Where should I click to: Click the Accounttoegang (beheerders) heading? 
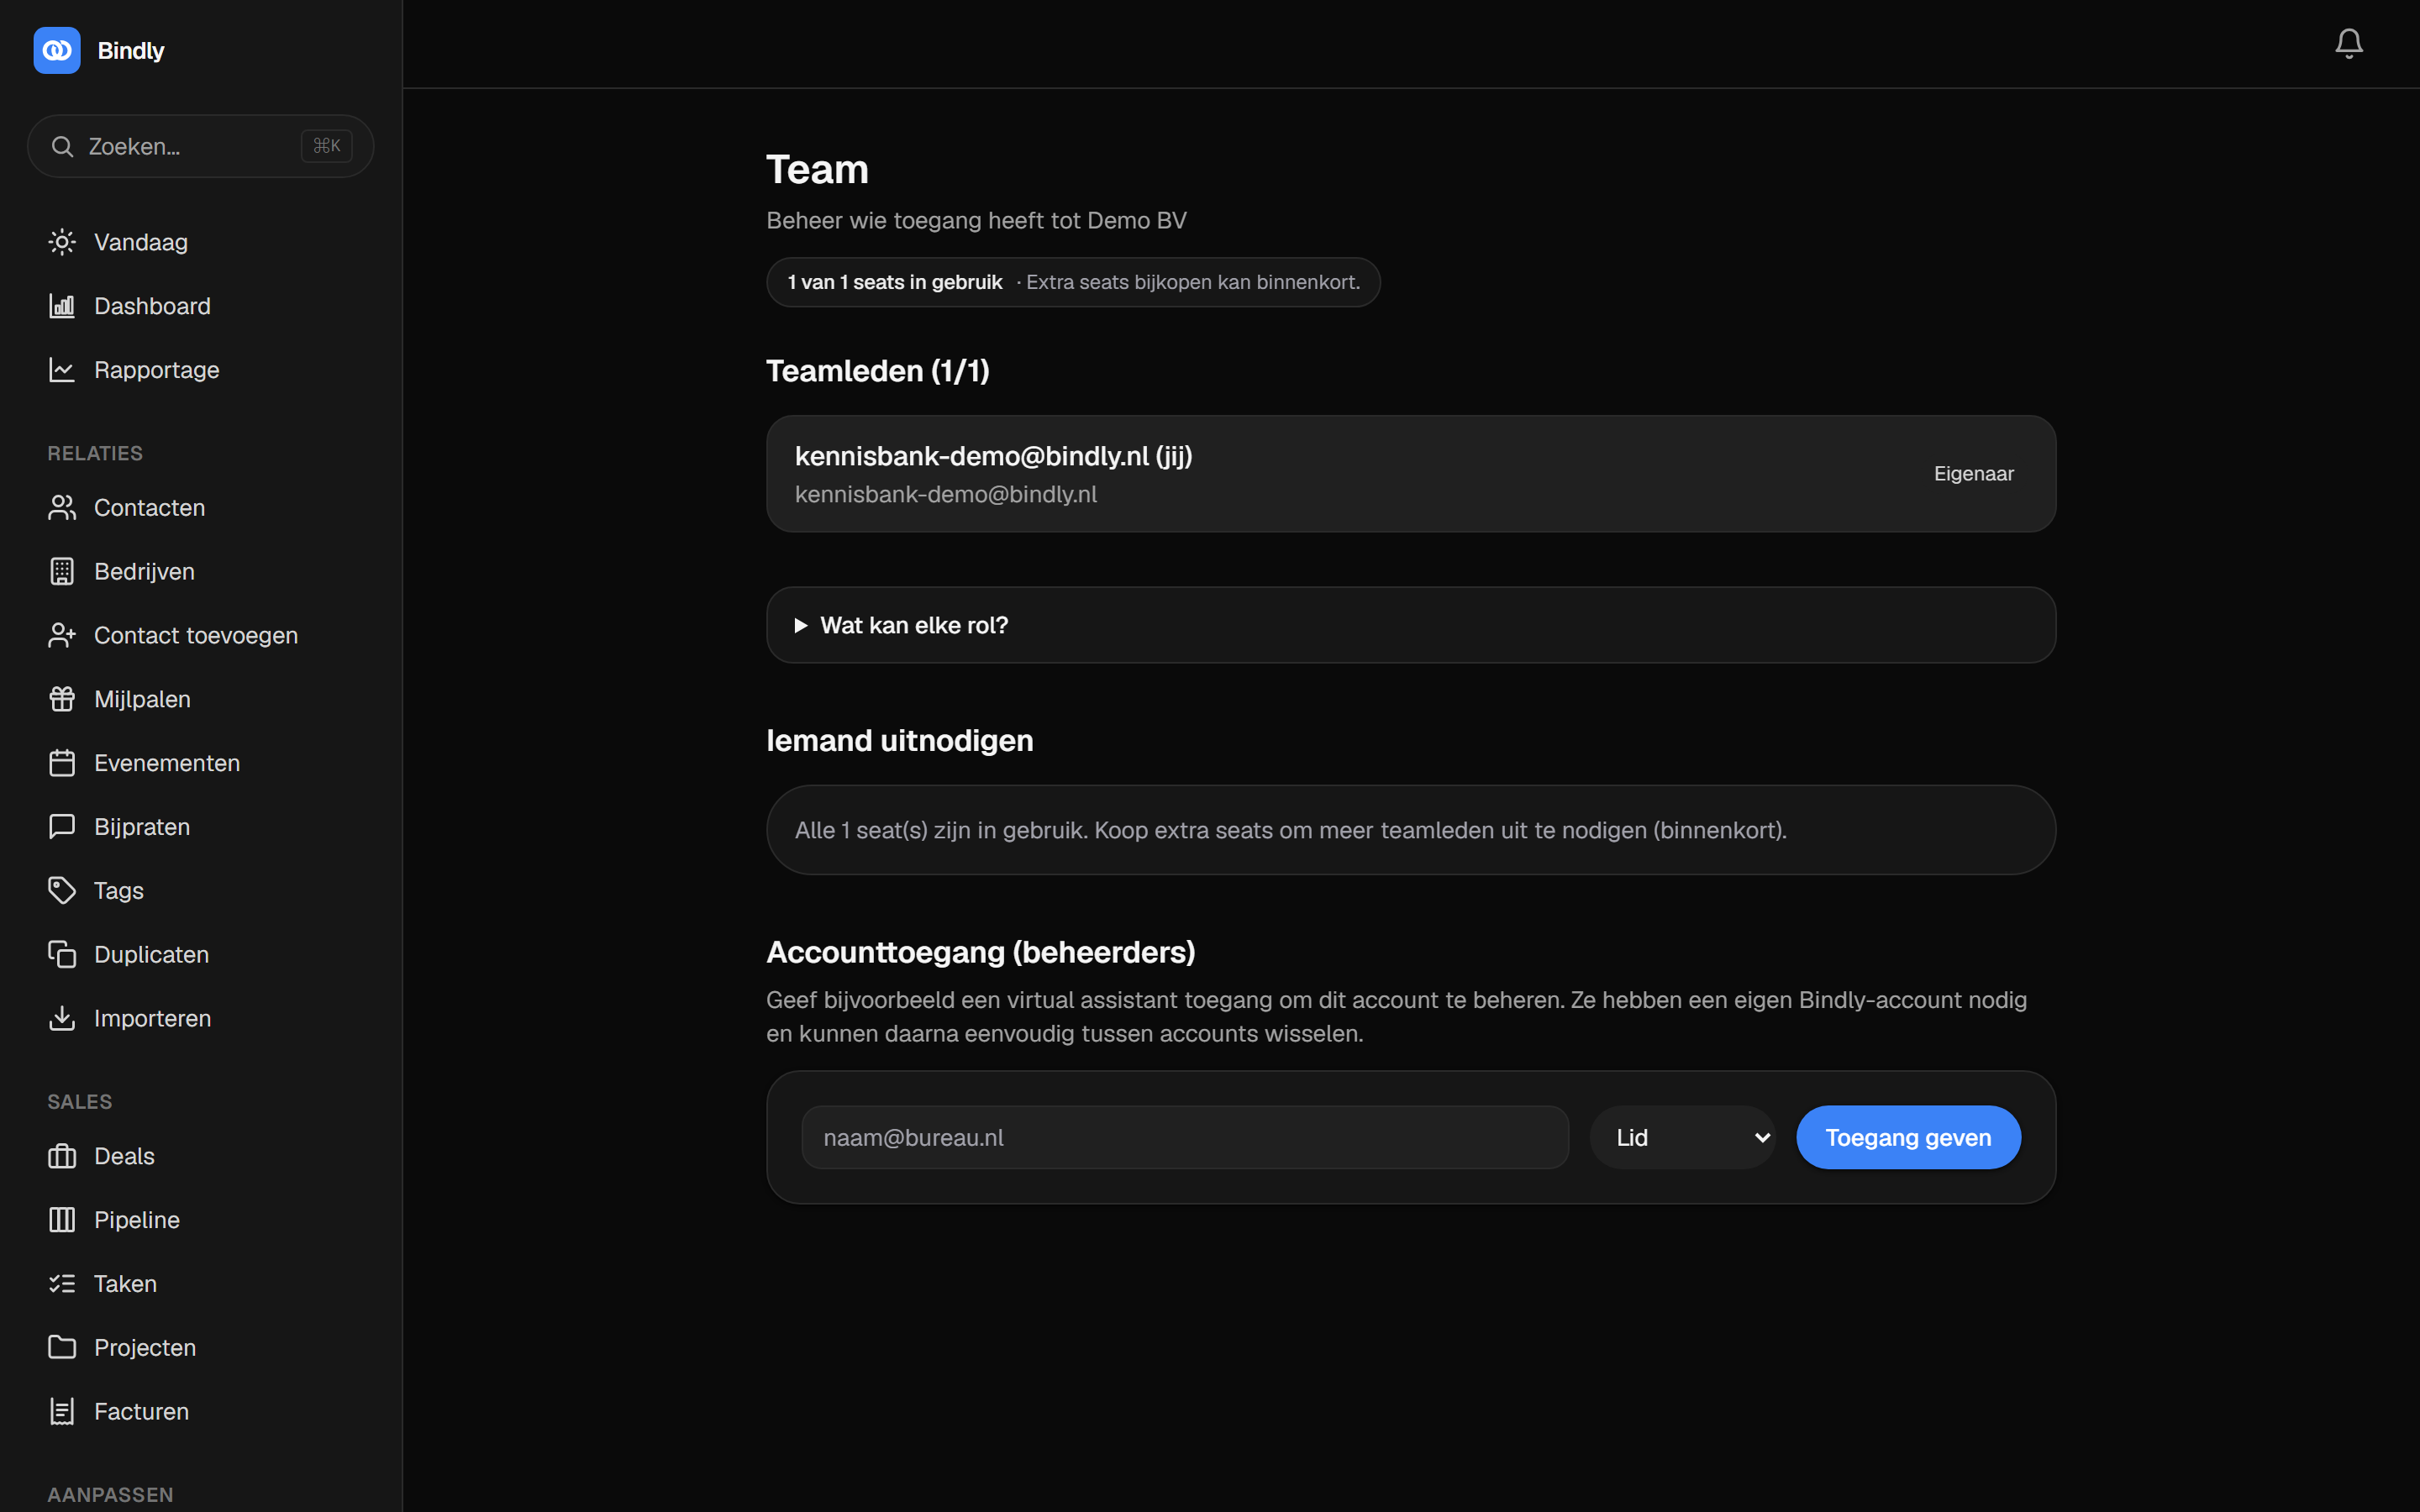coord(980,952)
